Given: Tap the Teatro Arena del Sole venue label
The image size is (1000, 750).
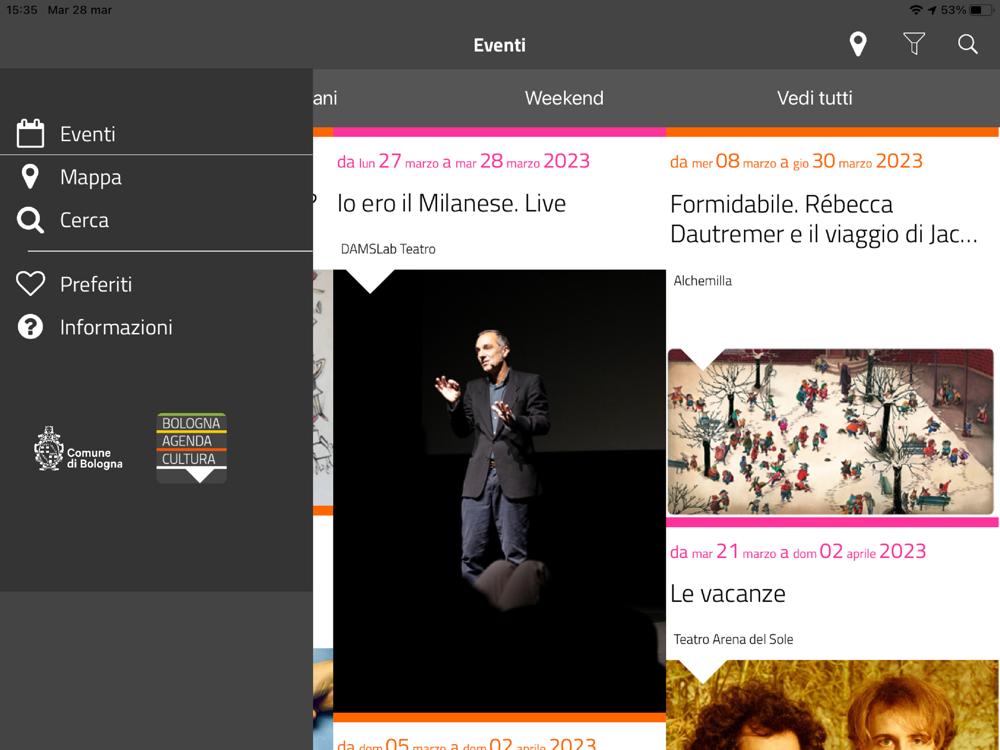Looking at the screenshot, I should pyautogui.click(x=733, y=639).
